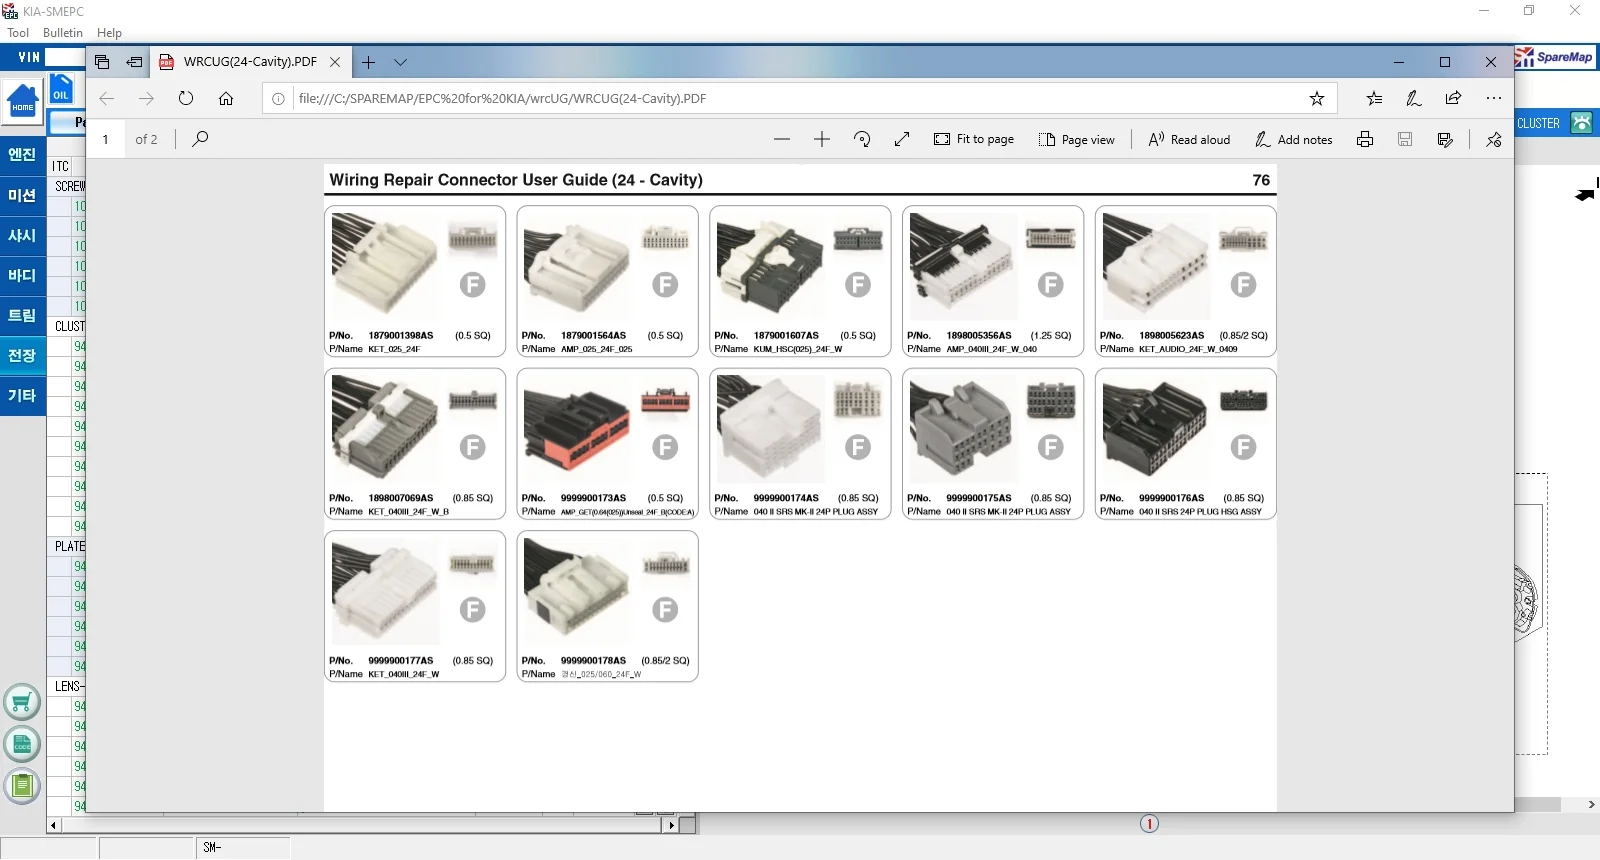1600x860 pixels.
Task: Click scroll right arrow in KIA-SMEPC diagram
Action: 1591,804
